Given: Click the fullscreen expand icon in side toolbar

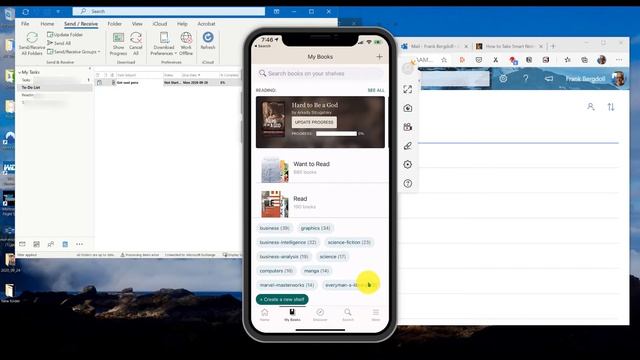Looking at the screenshot, I should click(407, 89).
